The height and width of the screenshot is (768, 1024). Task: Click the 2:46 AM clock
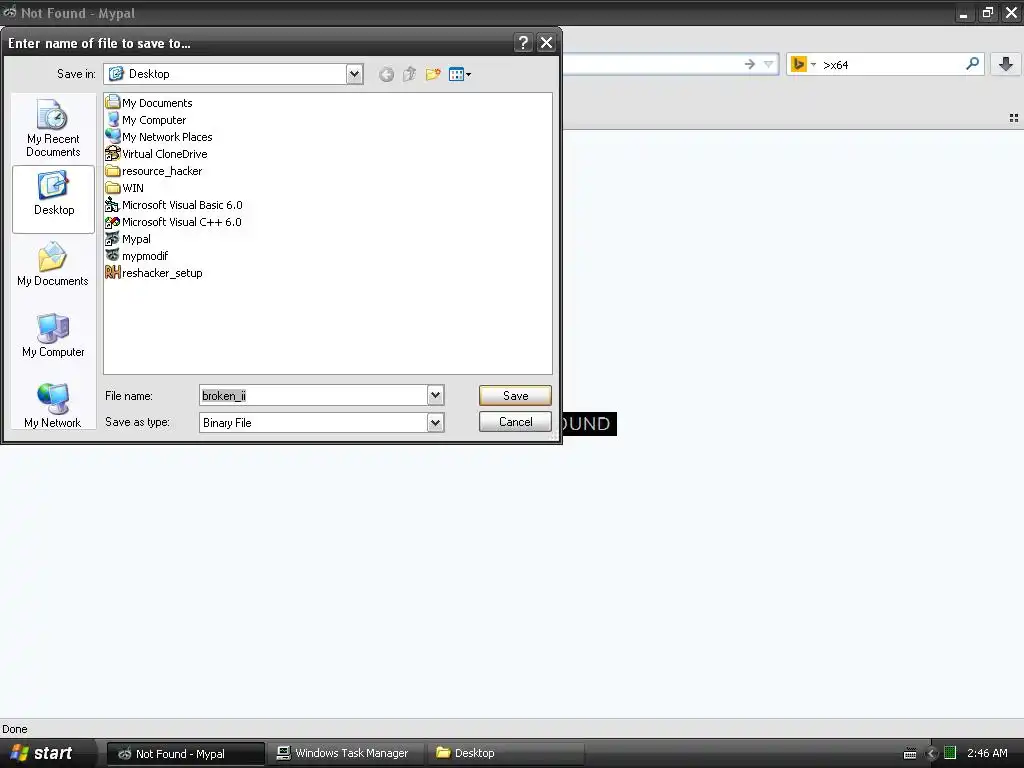click(987, 753)
